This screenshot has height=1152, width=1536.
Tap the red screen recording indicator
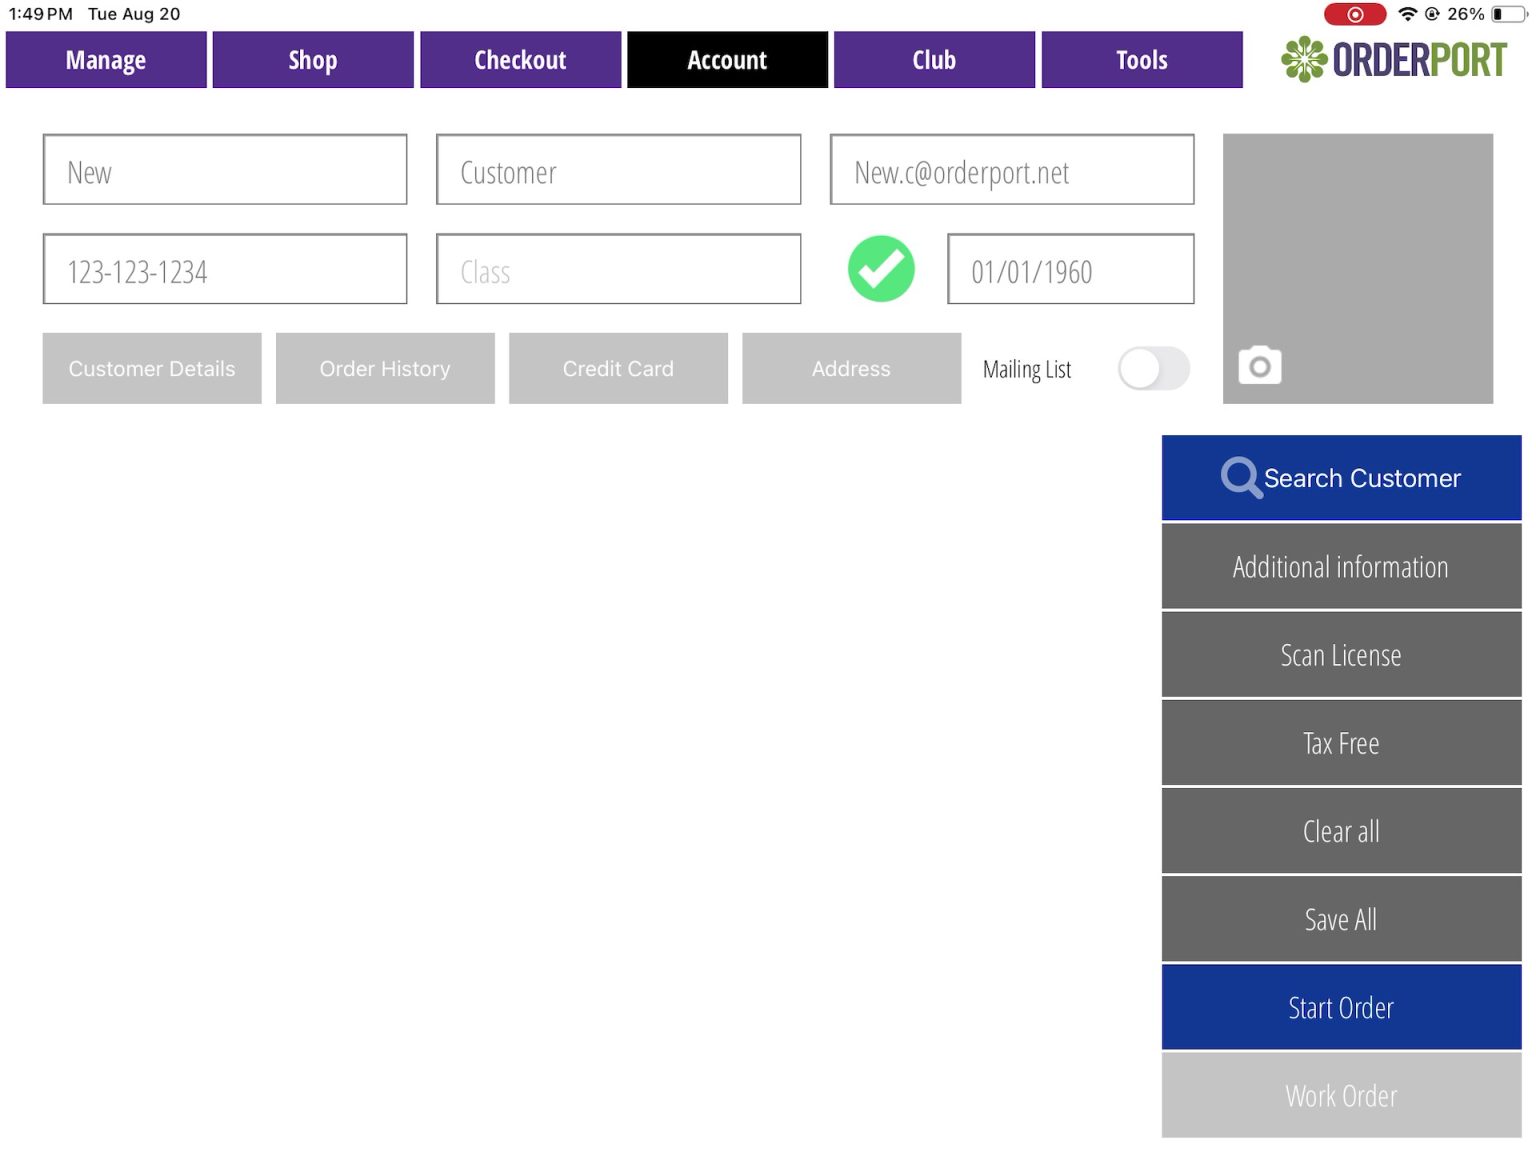tap(1355, 14)
